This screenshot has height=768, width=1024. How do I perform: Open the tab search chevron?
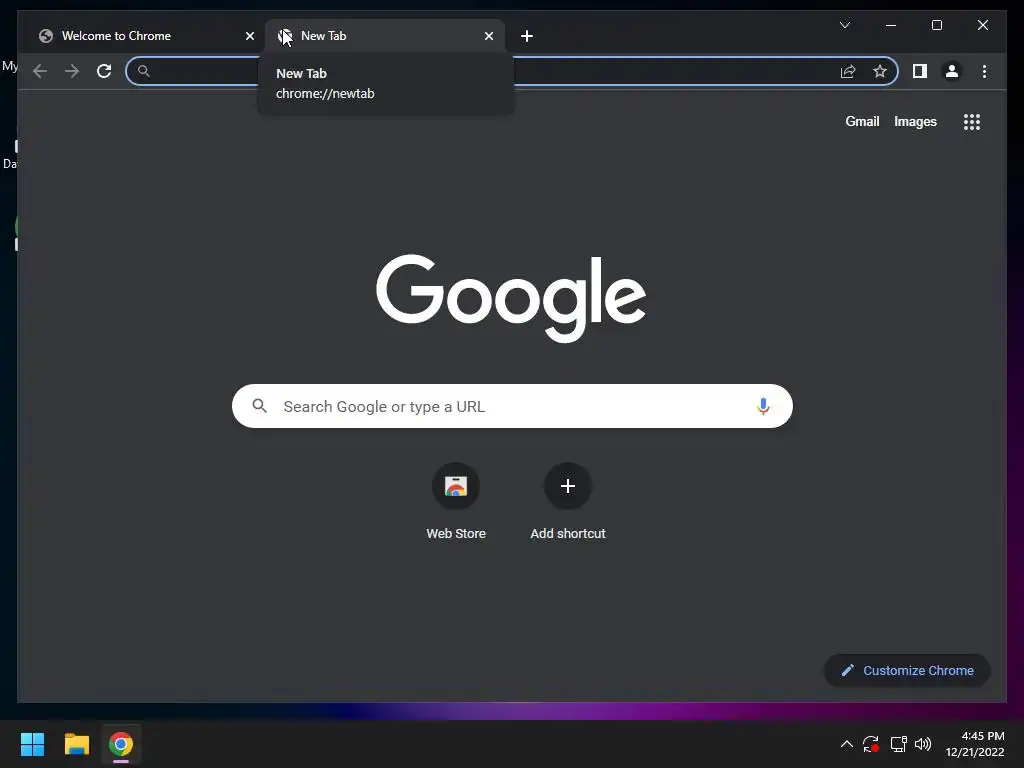[844, 25]
